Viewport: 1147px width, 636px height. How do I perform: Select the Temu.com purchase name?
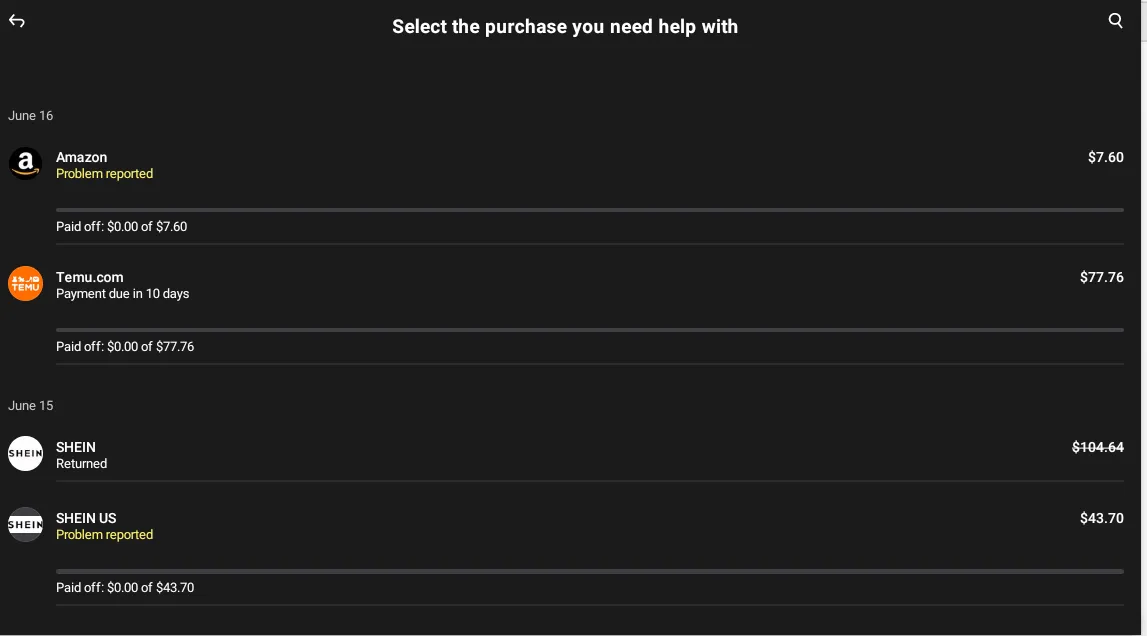tap(89, 277)
